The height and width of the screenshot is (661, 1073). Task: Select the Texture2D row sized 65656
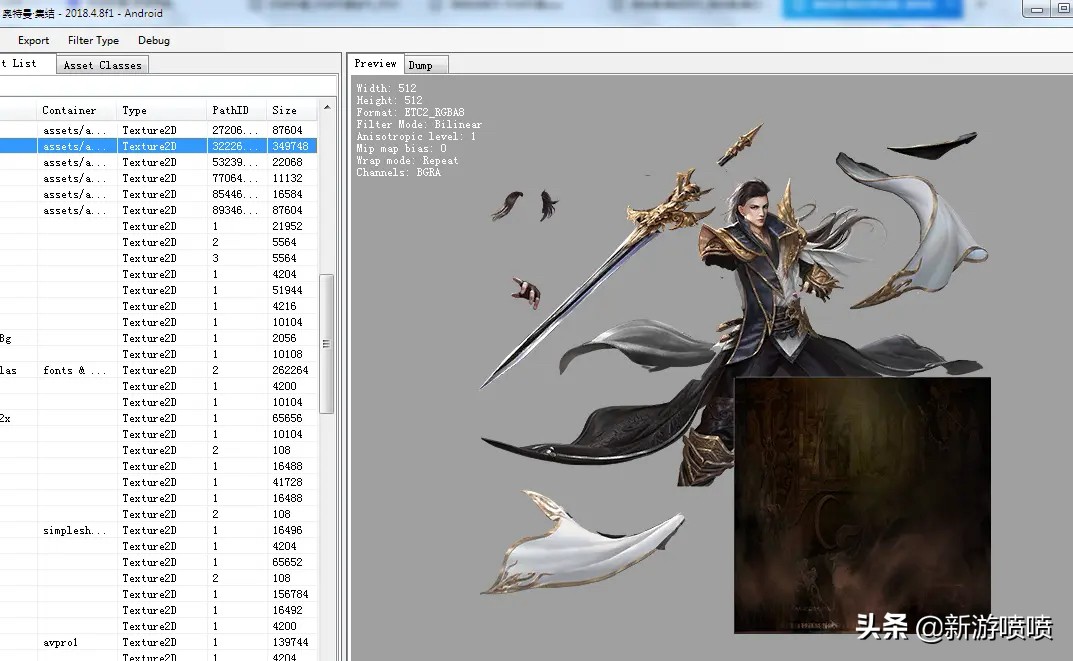point(159,418)
